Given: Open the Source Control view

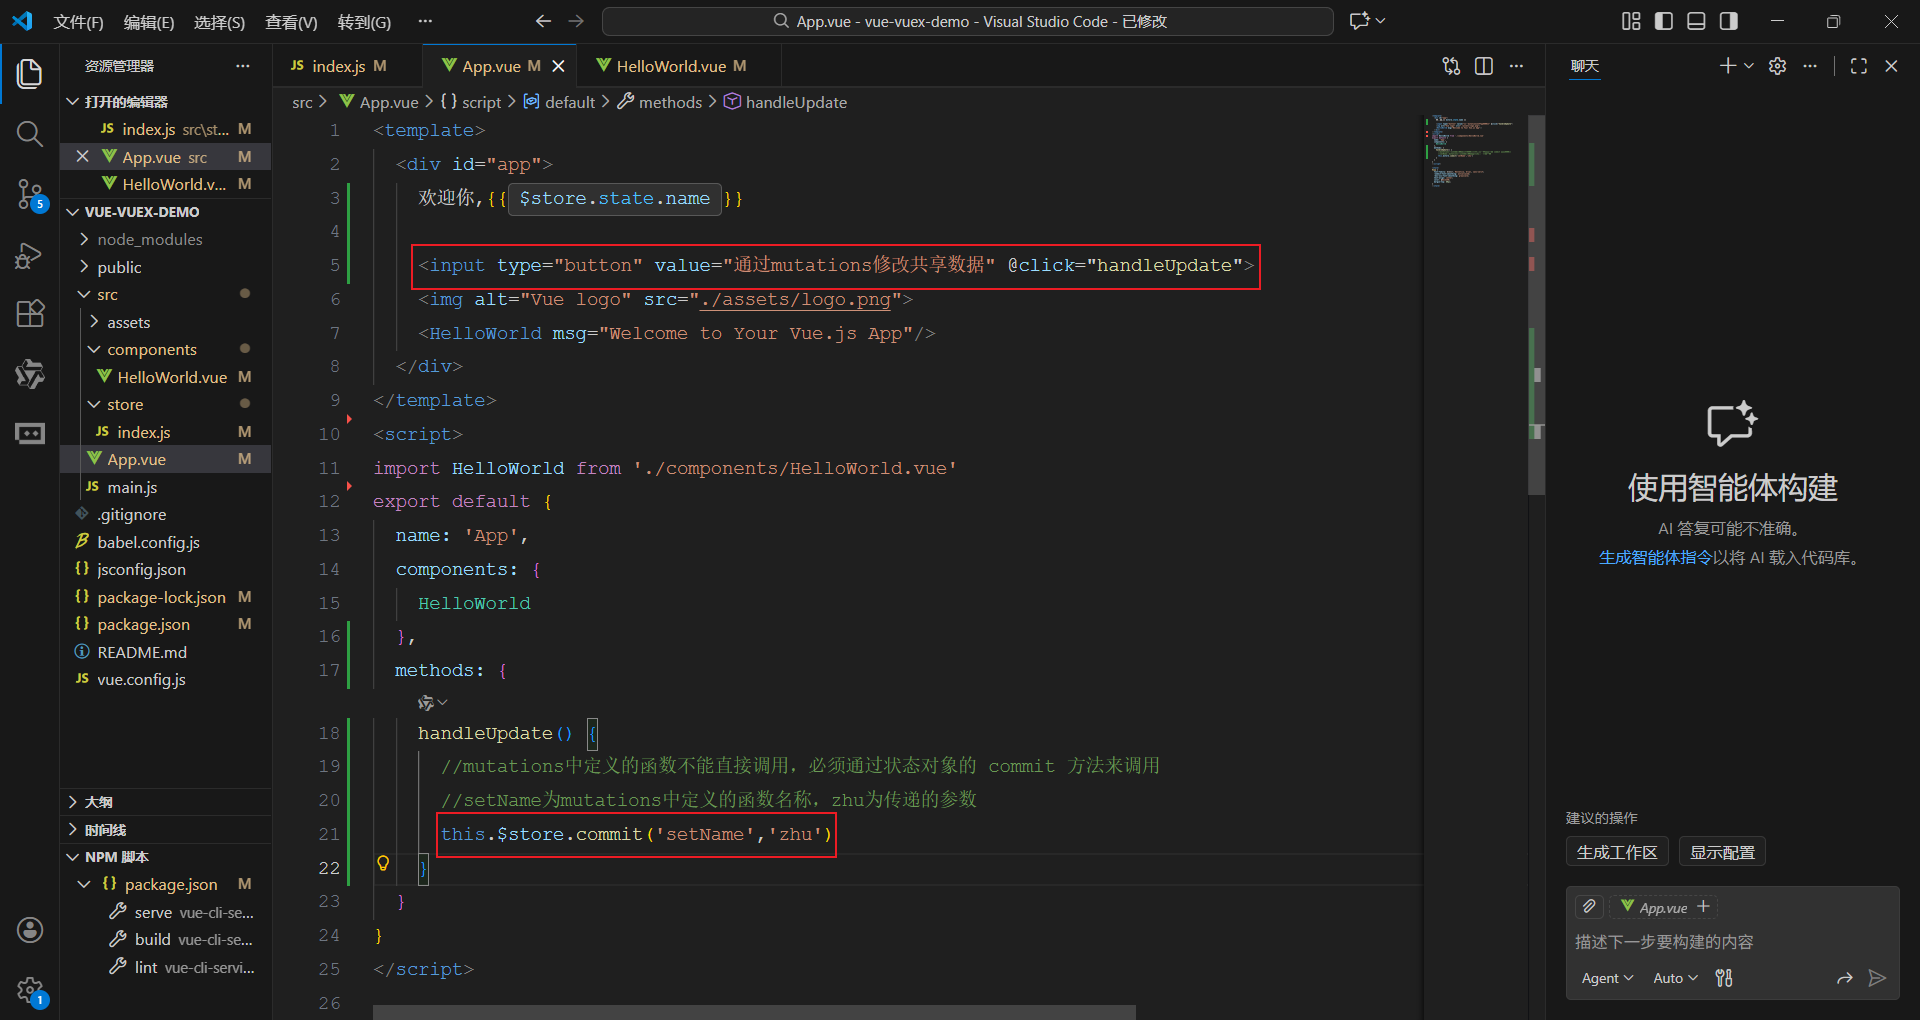Looking at the screenshot, I should (x=30, y=195).
